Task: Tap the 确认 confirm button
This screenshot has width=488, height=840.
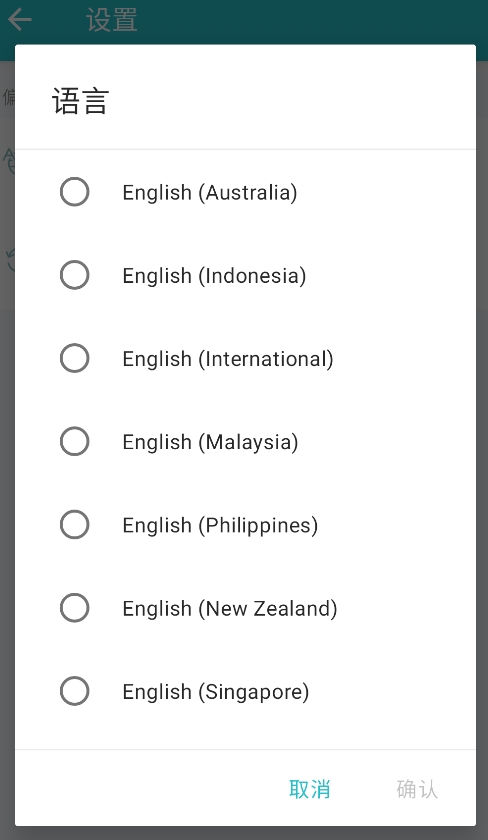Action: (x=417, y=789)
